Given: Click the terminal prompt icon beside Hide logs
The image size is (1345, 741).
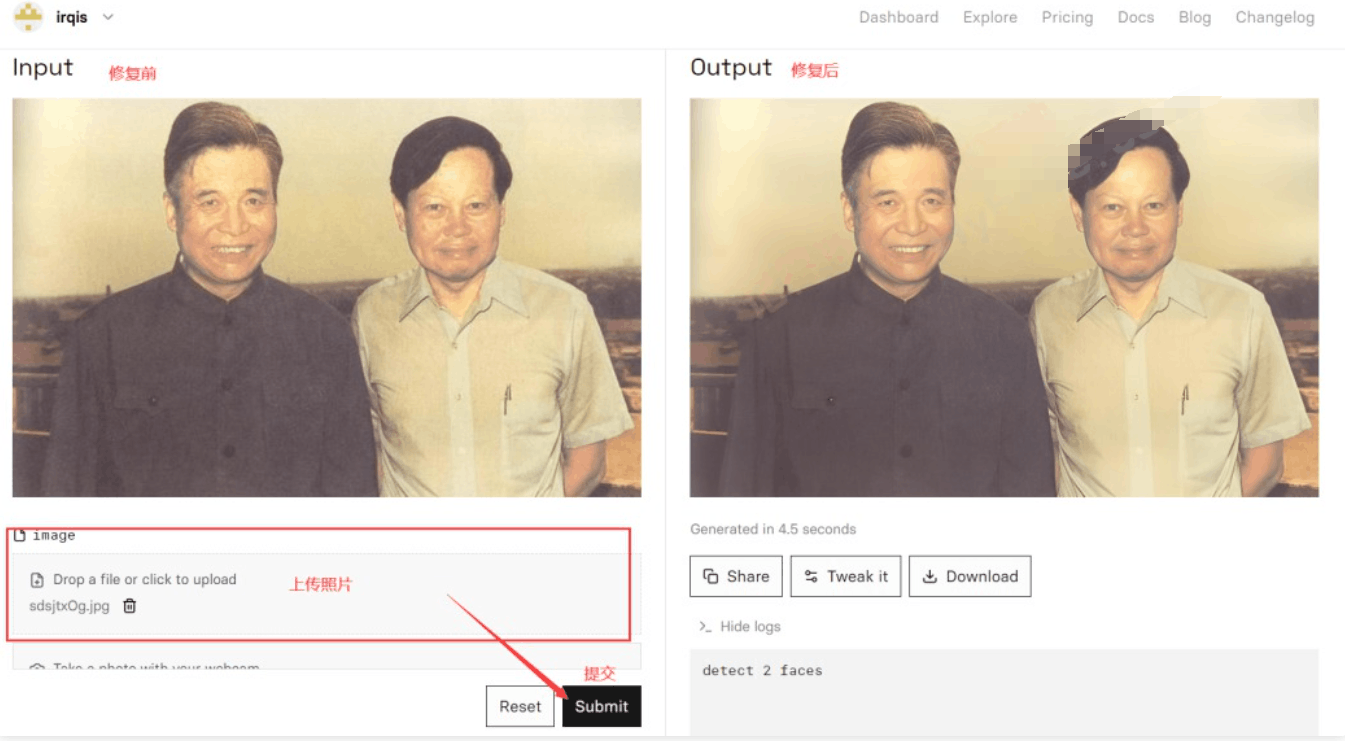Looking at the screenshot, I should pos(705,627).
